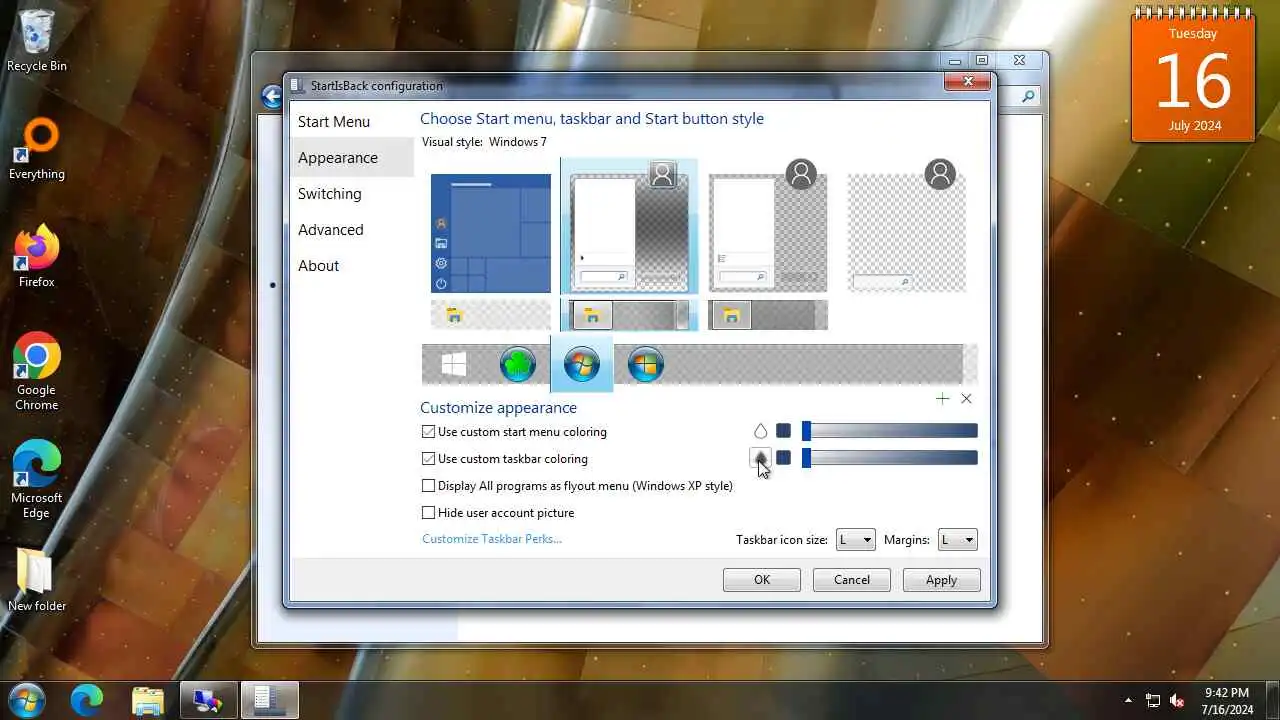Viewport: 1280px width, 720px height.
Task: Click the OK button
Action: coord(762,580)
